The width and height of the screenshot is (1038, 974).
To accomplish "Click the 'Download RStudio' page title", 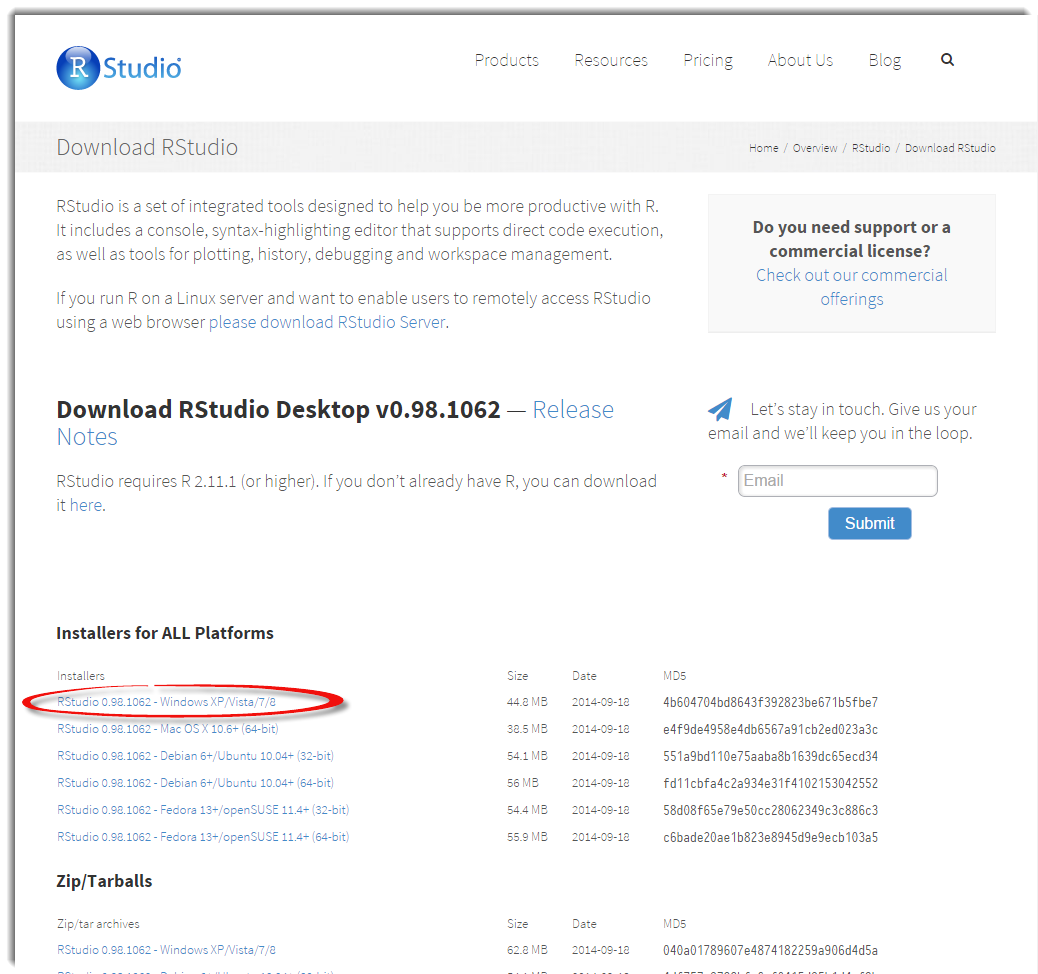I will pos(147,147).
